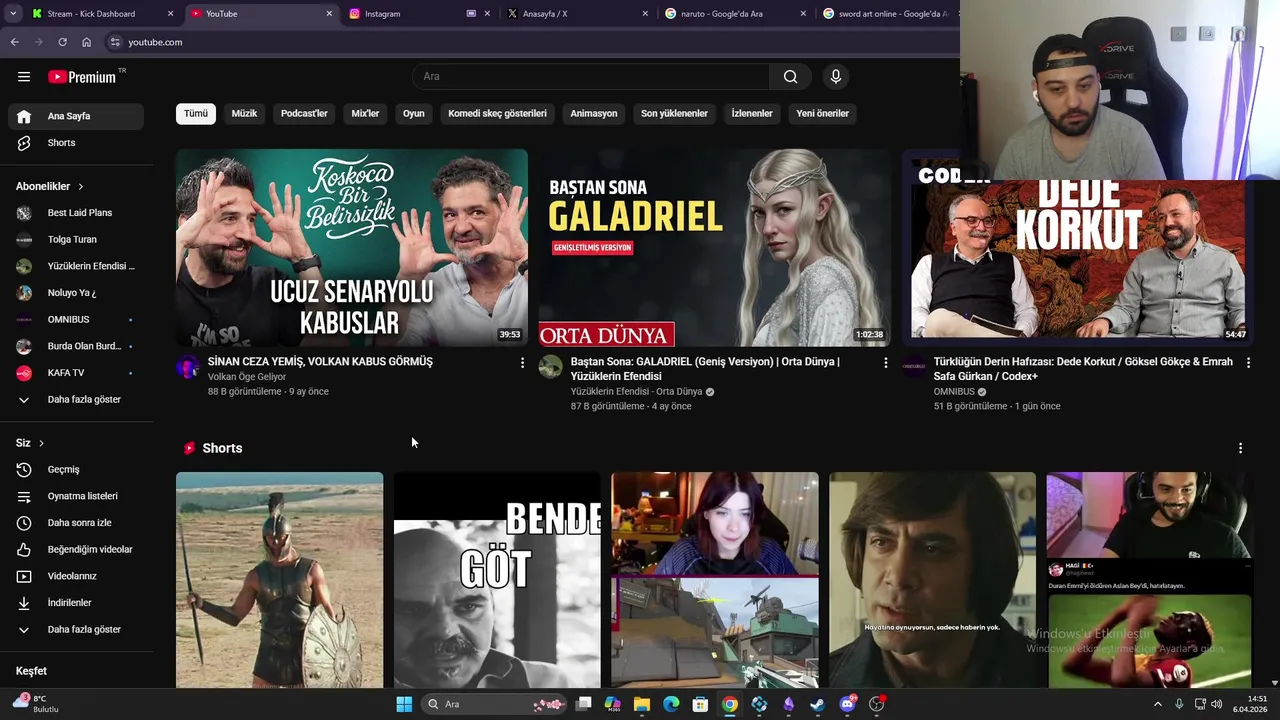Open İndirilenler downloads
The image size is (1280, 720).
click(x=76, y=603)
